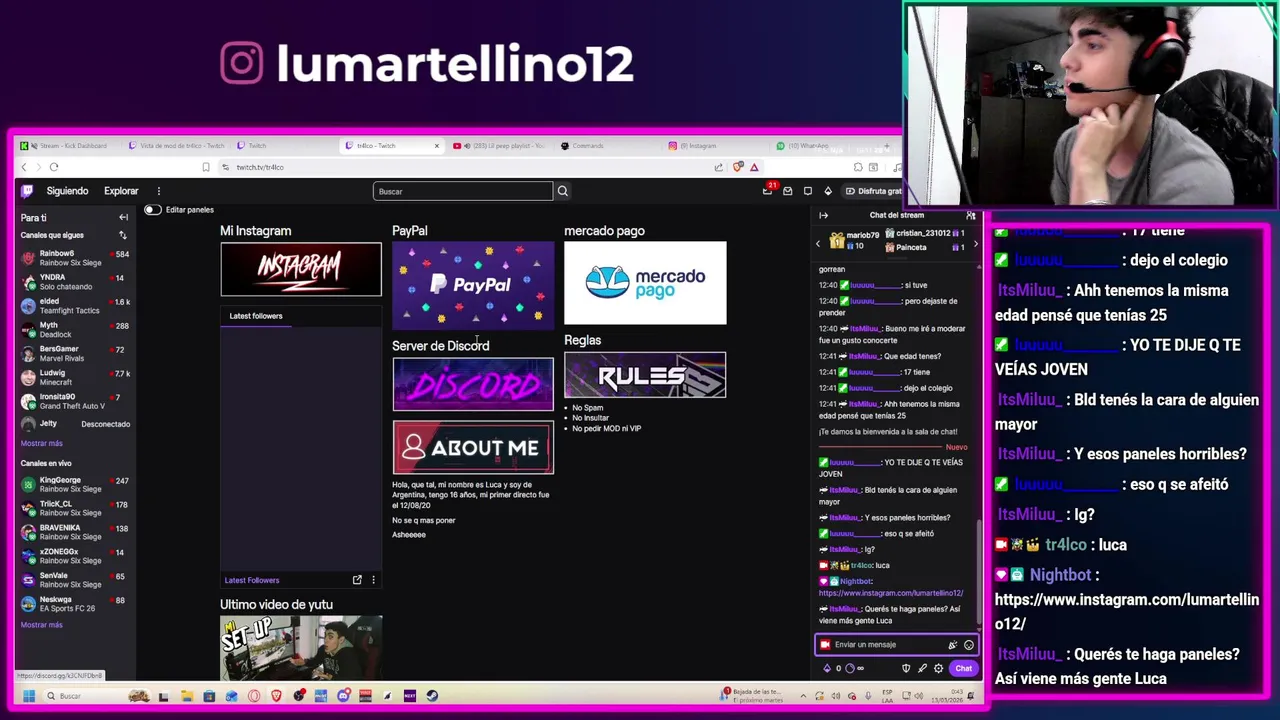Click the search magnifier button

pos(562,191)
